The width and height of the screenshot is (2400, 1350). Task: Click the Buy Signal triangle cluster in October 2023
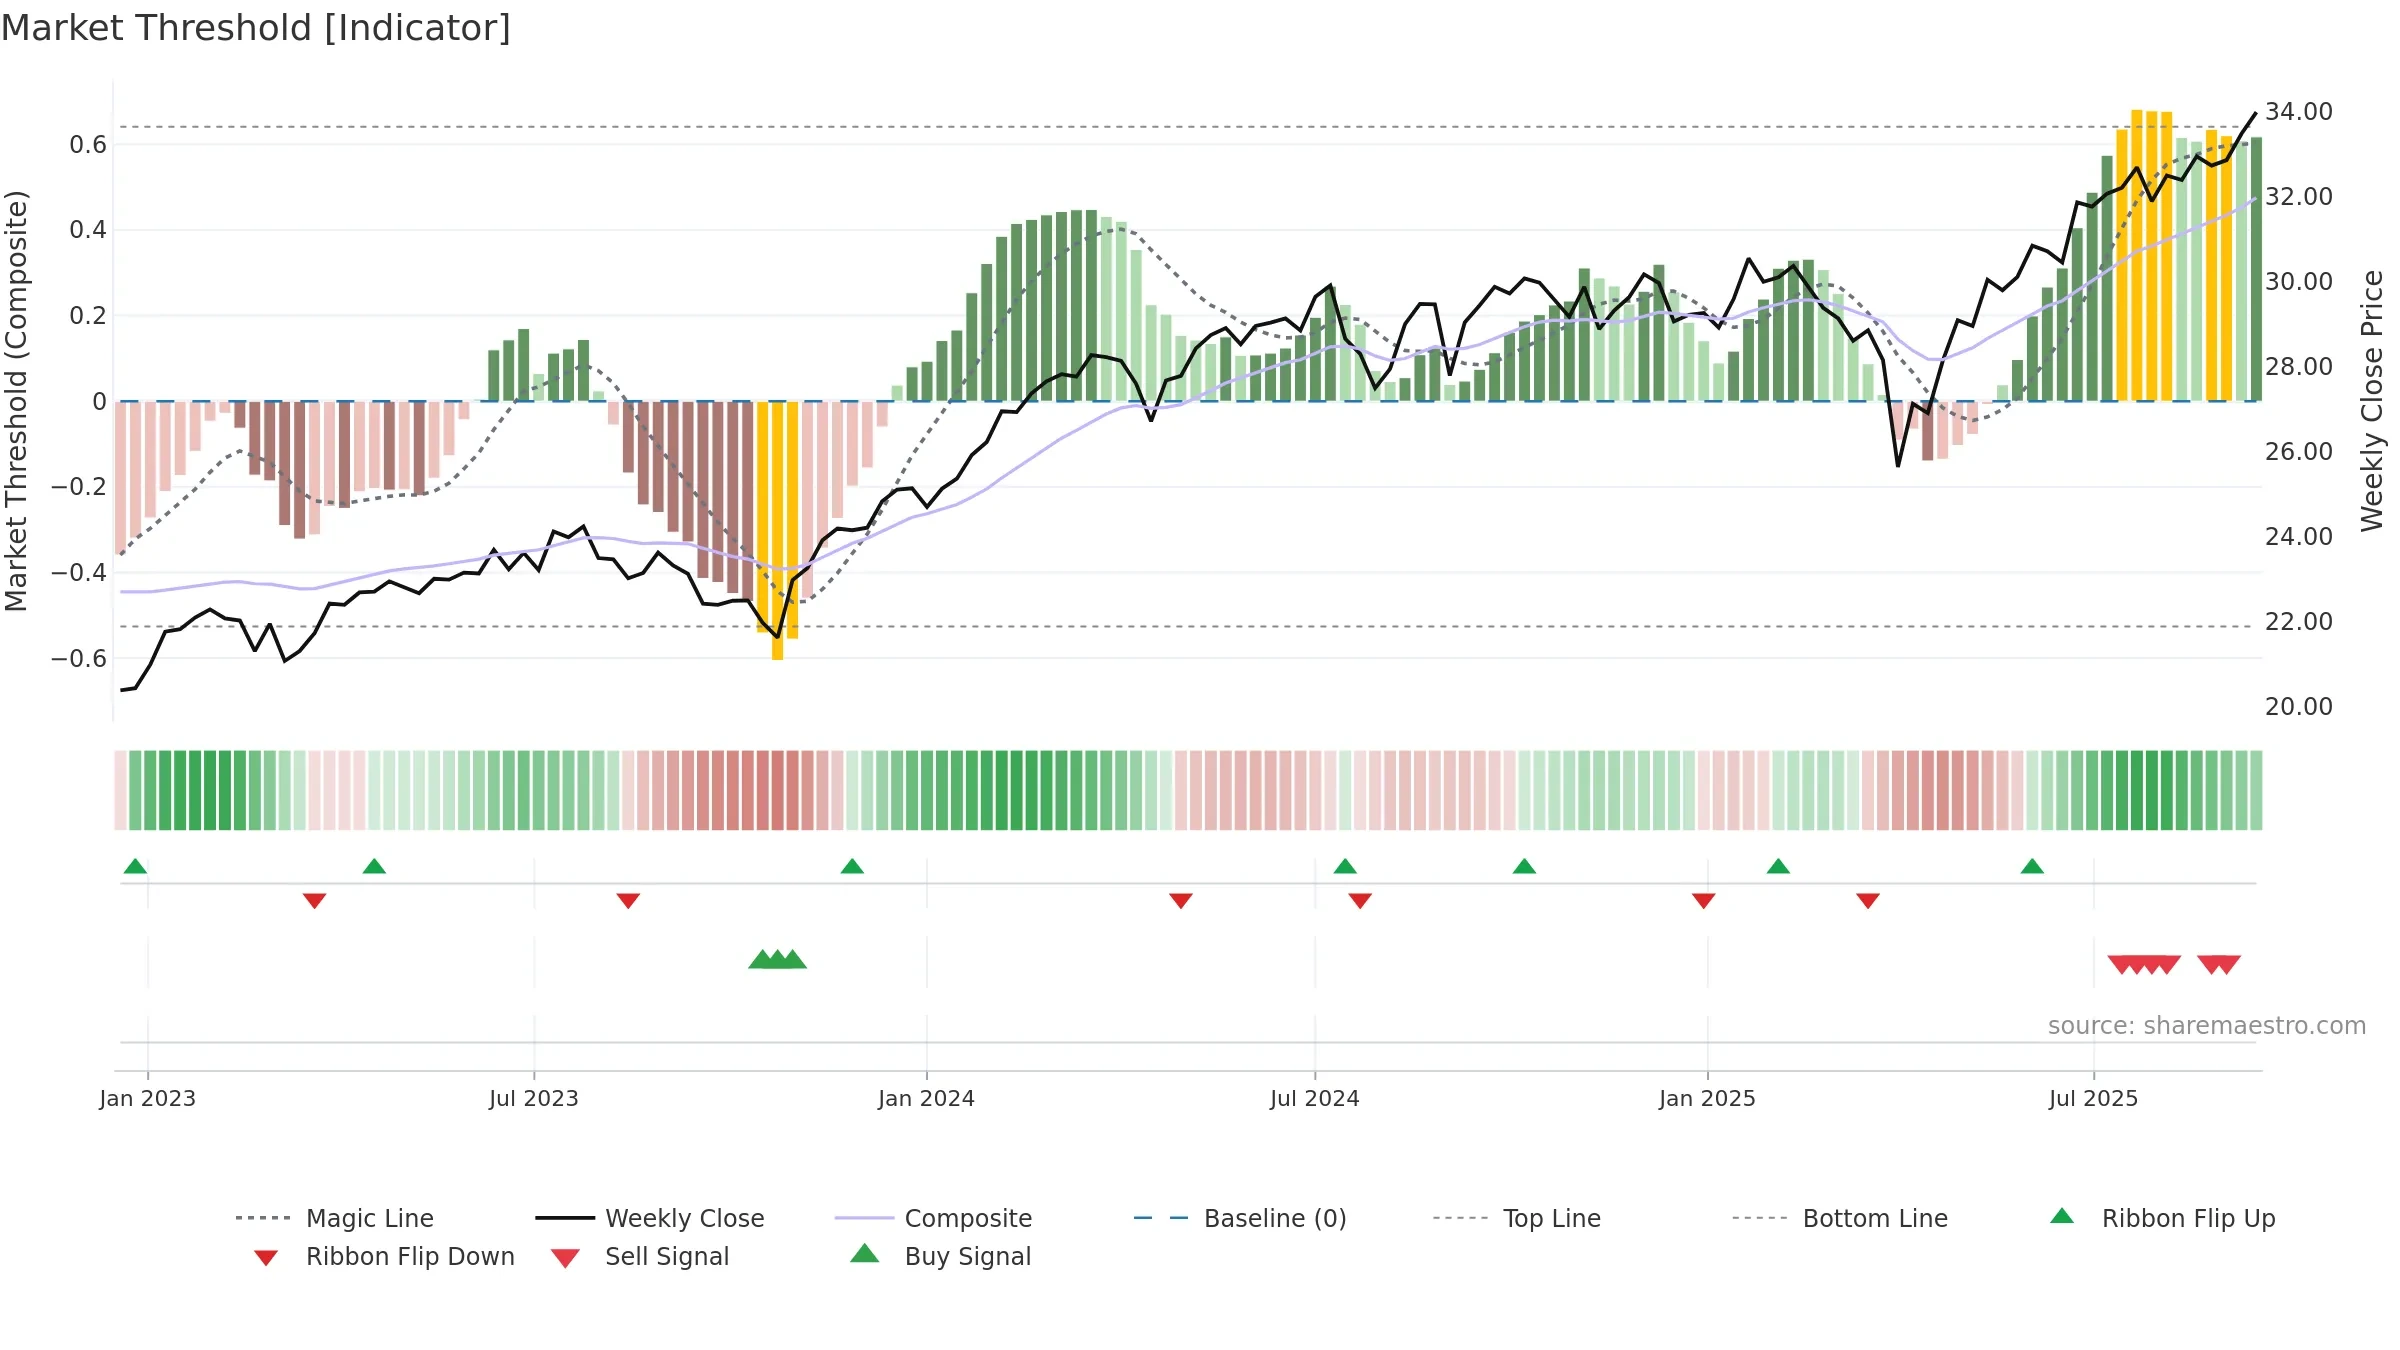click(x=777, y=959)
